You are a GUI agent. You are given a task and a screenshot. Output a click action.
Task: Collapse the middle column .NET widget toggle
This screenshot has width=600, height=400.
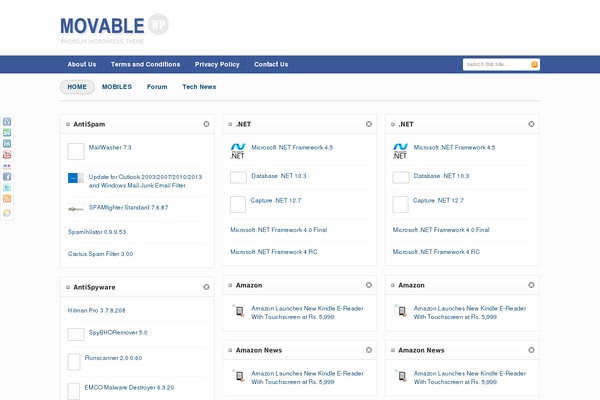[x=230, y=124]
